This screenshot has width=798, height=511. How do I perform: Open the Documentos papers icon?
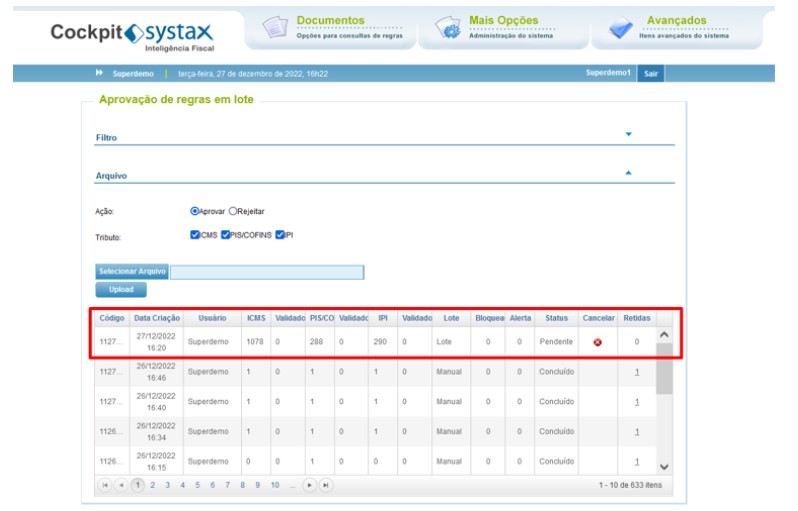(x=275, y=27)
